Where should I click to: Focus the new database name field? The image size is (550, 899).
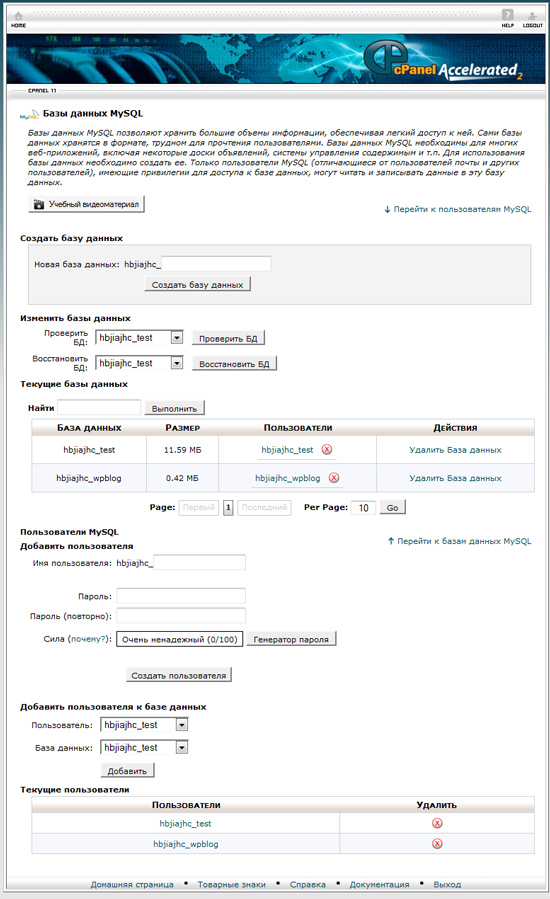tap(216, 264)
